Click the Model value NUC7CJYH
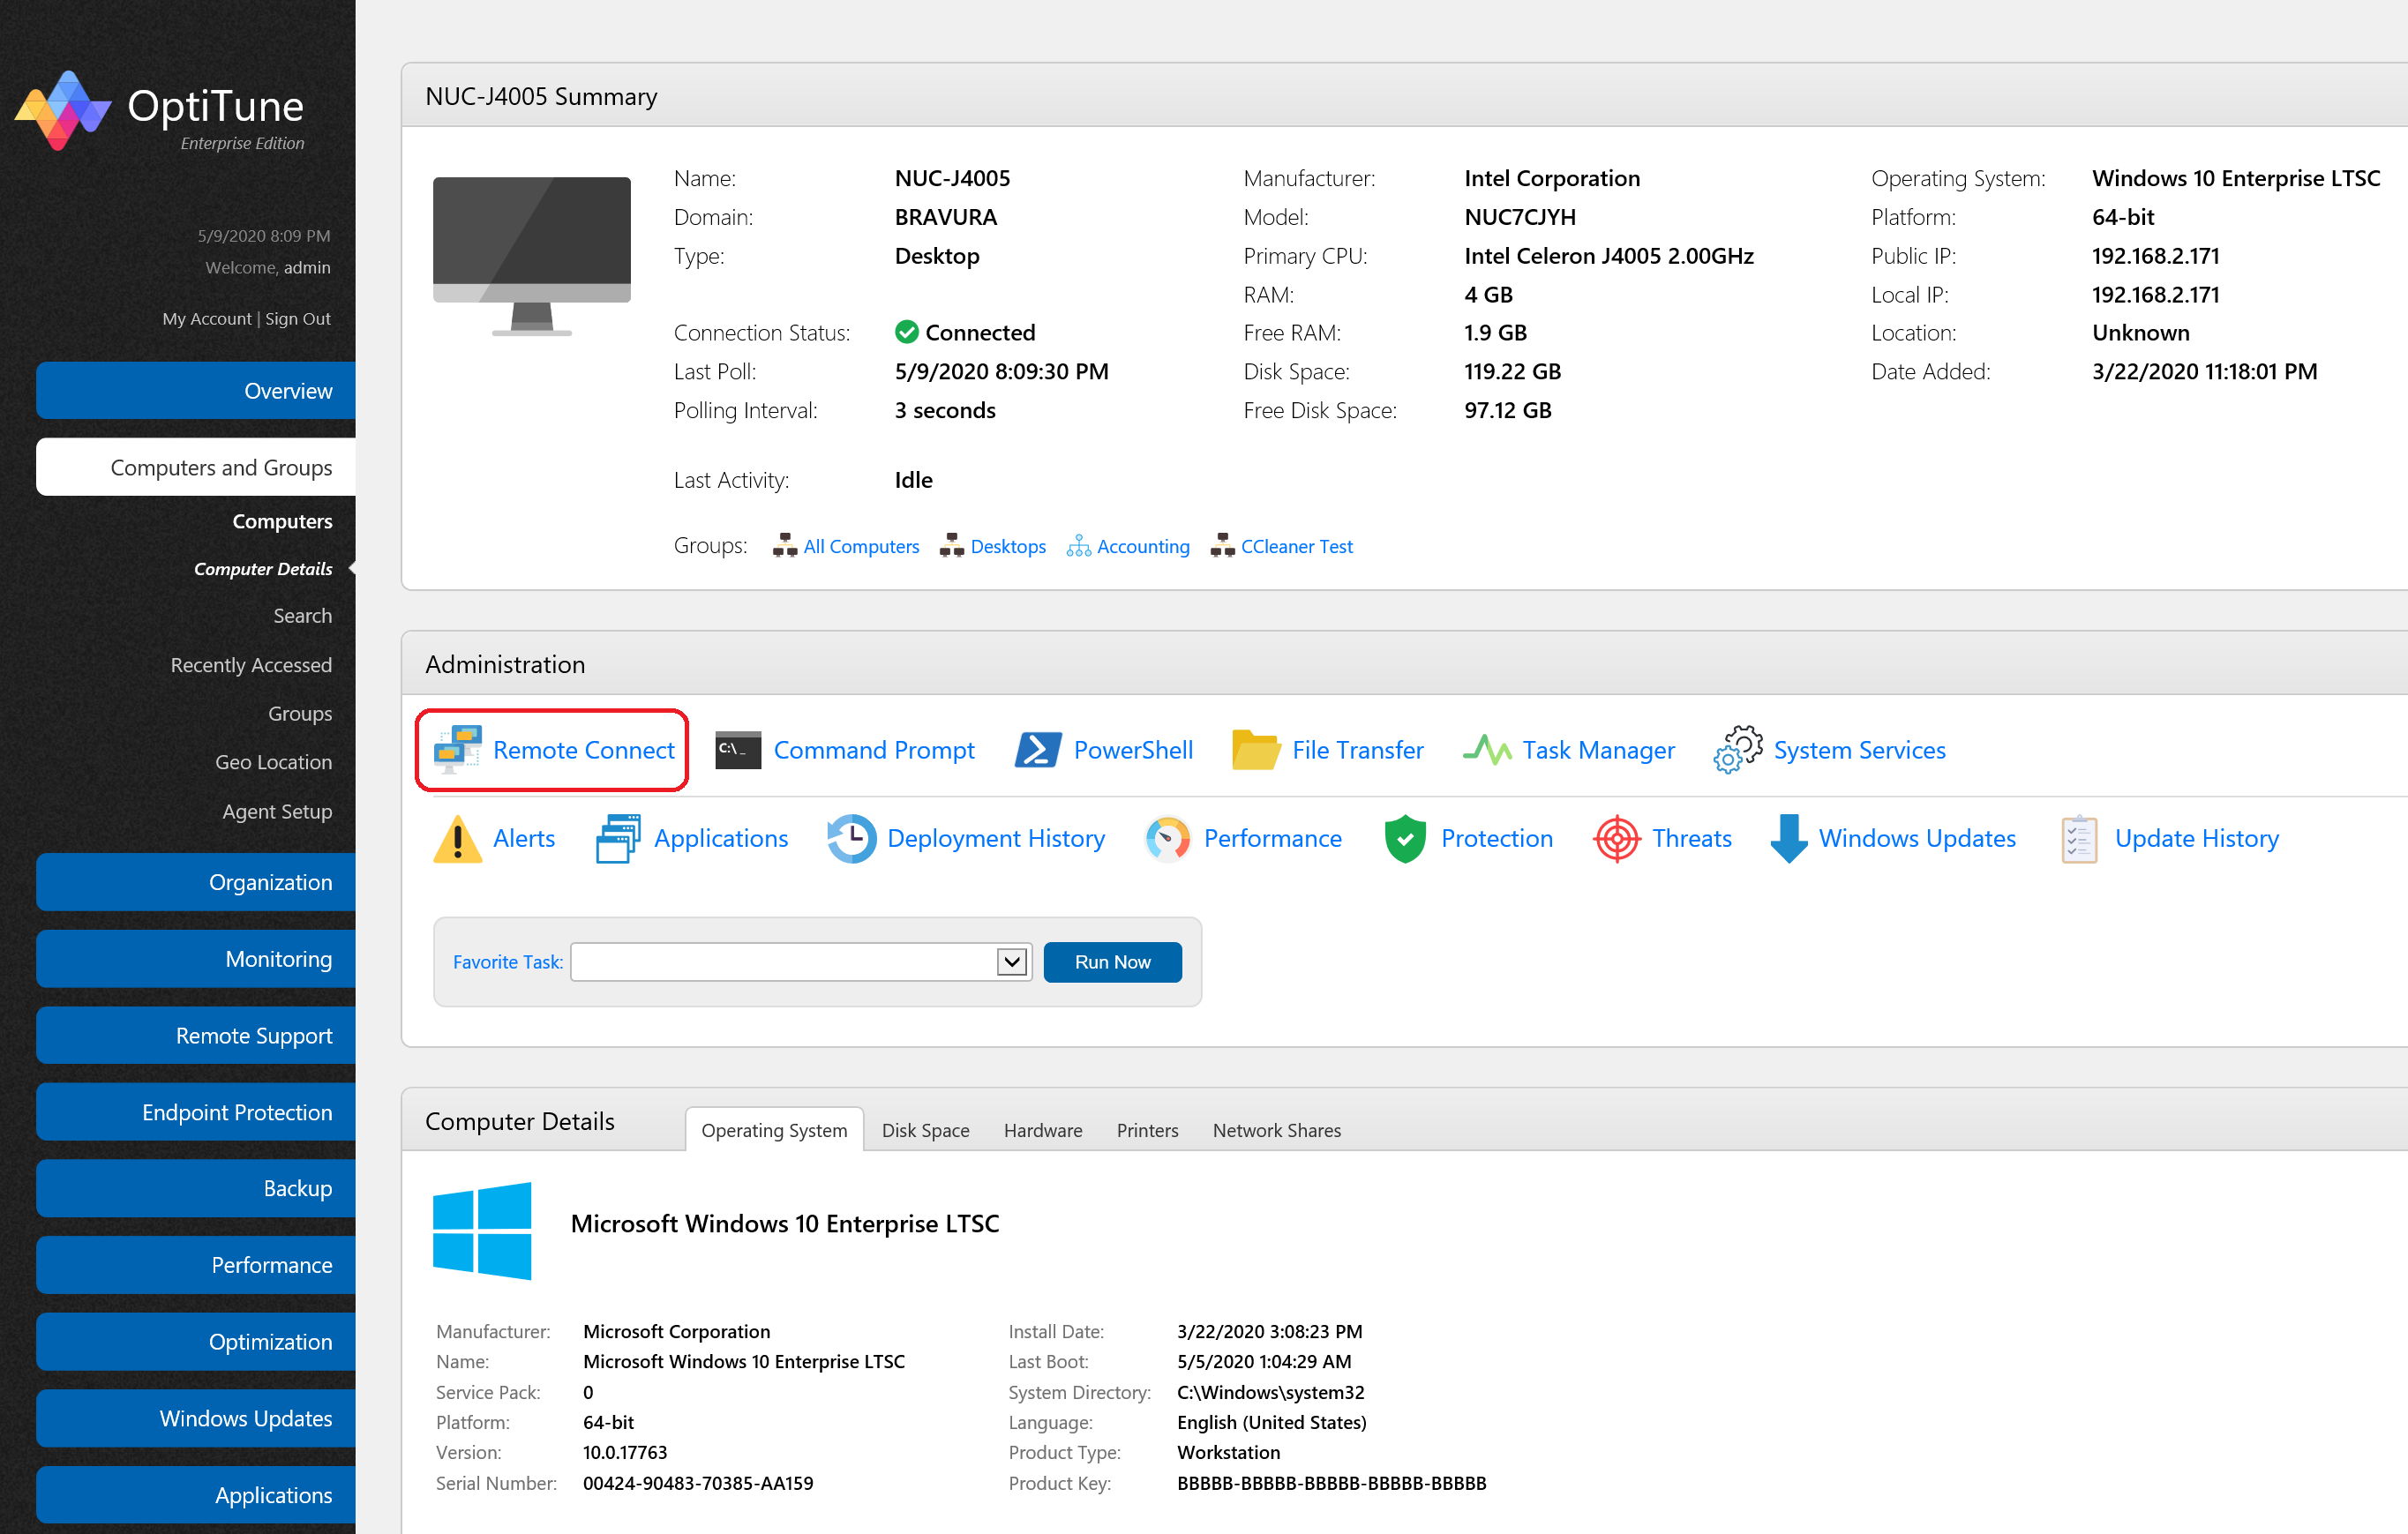Screen dimensions: 2408x1534 pyautogui.click(x=1520, y=217)
